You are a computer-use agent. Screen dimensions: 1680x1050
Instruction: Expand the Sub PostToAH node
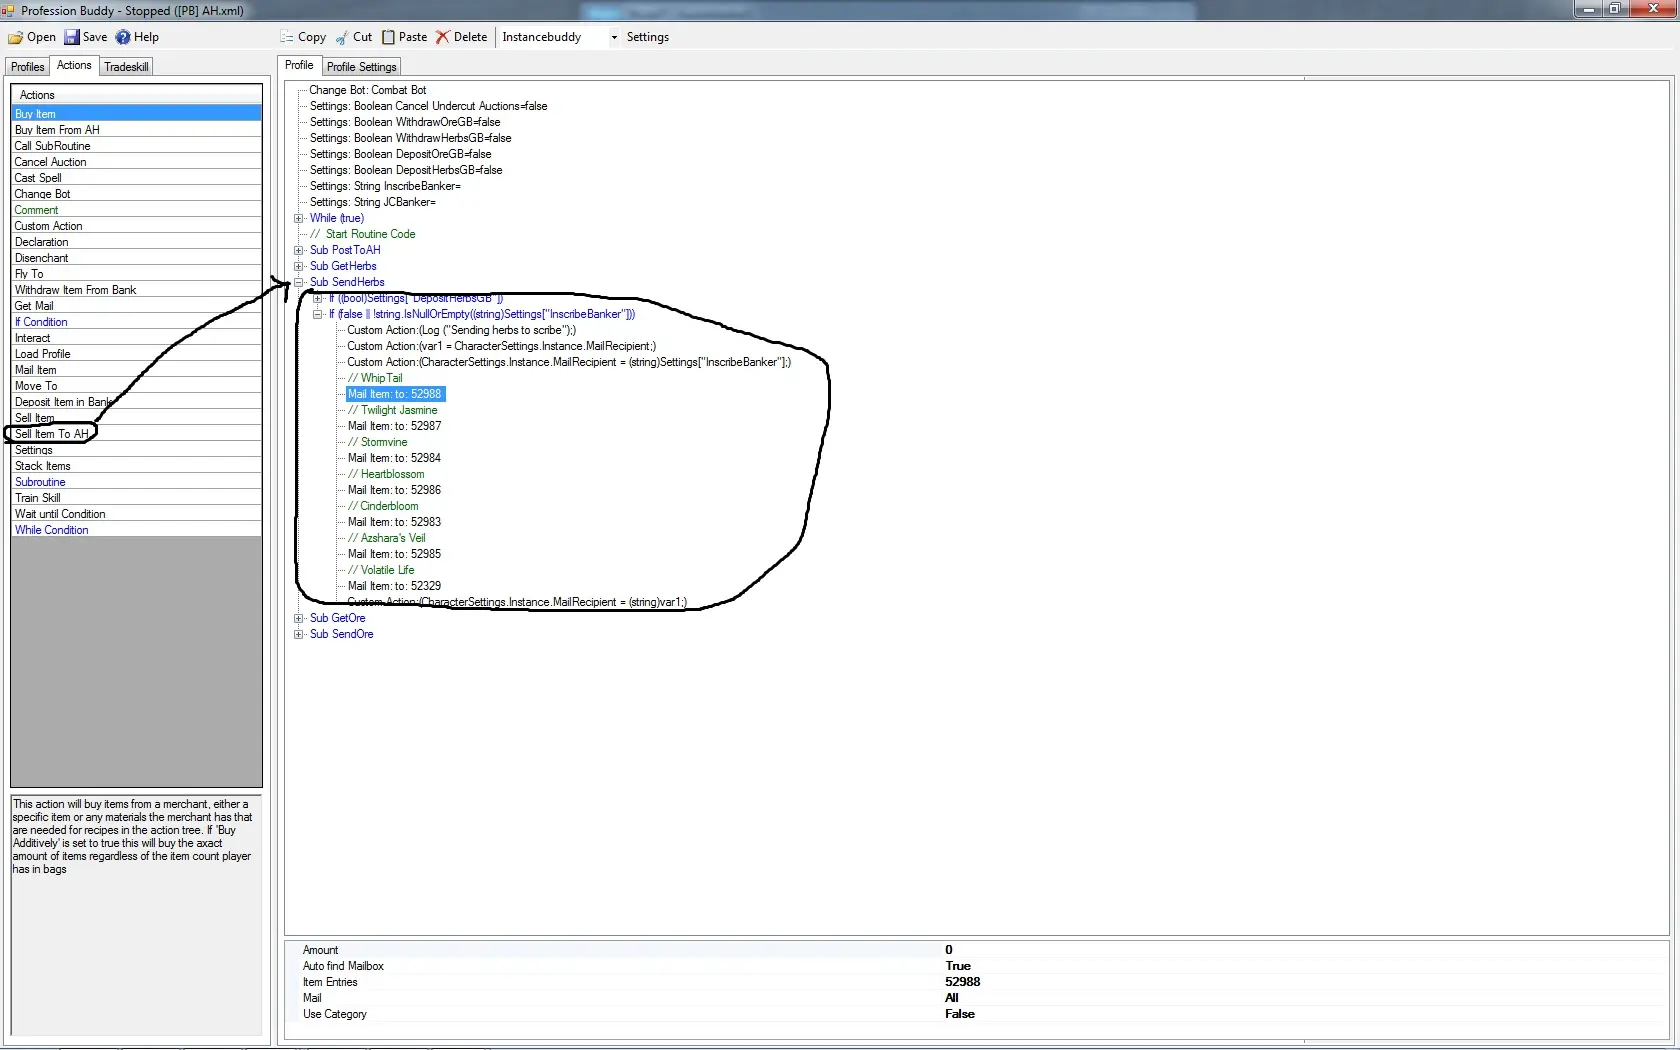point(298,250)
